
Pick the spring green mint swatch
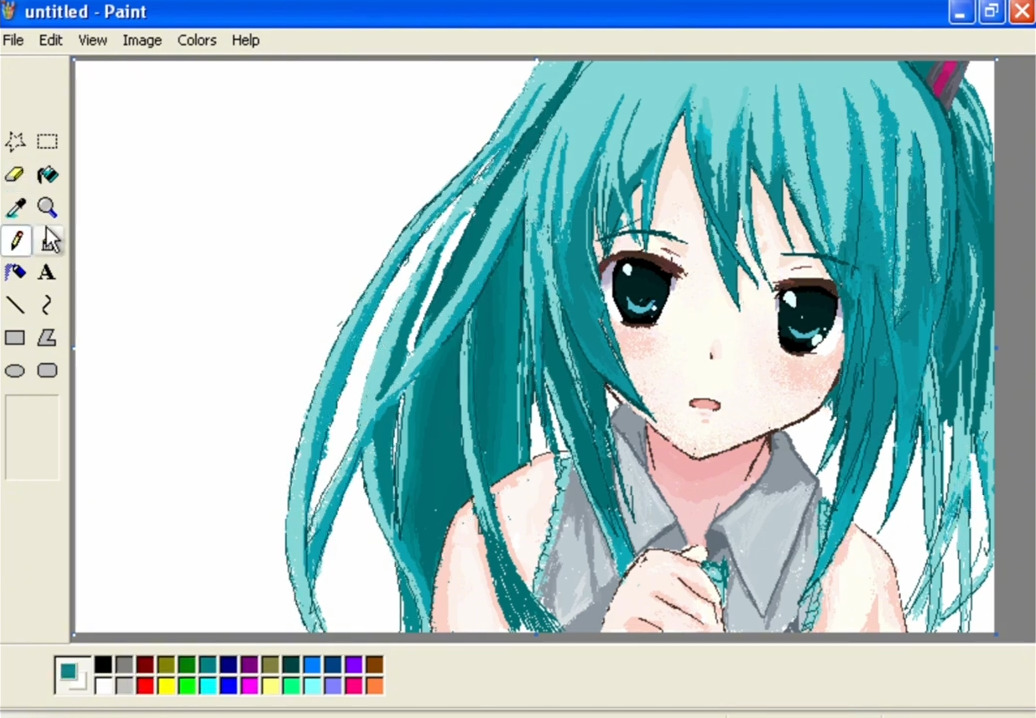[x=291, y=686]
